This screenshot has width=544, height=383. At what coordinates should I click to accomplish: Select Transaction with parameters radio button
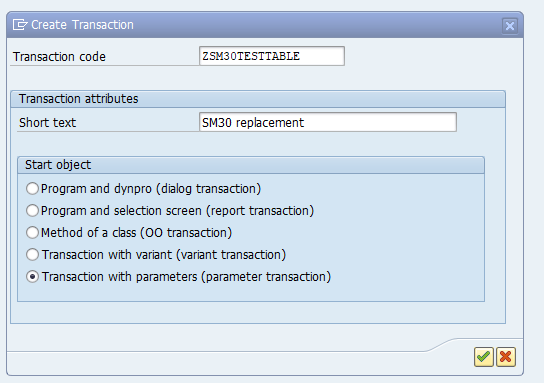tap(32, 276)
